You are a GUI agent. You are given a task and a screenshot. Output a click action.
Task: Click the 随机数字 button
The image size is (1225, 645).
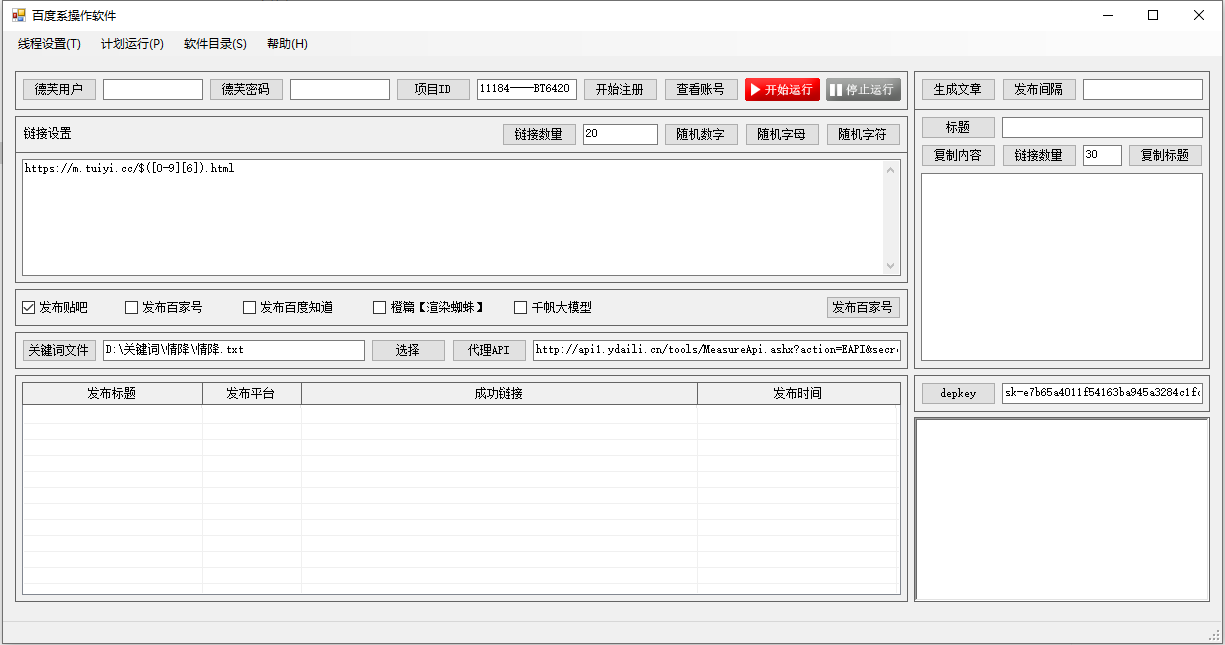tap(701, 134)
